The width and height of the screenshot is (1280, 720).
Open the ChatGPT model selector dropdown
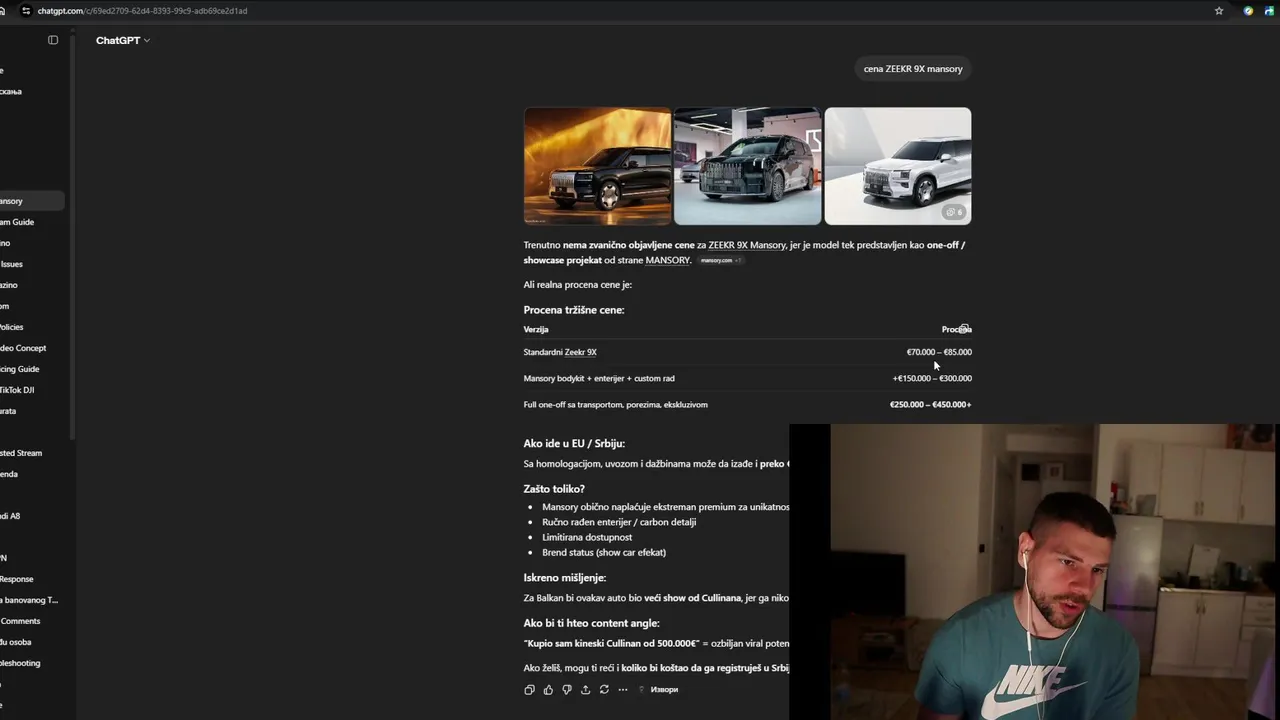(x=123, y=40)
